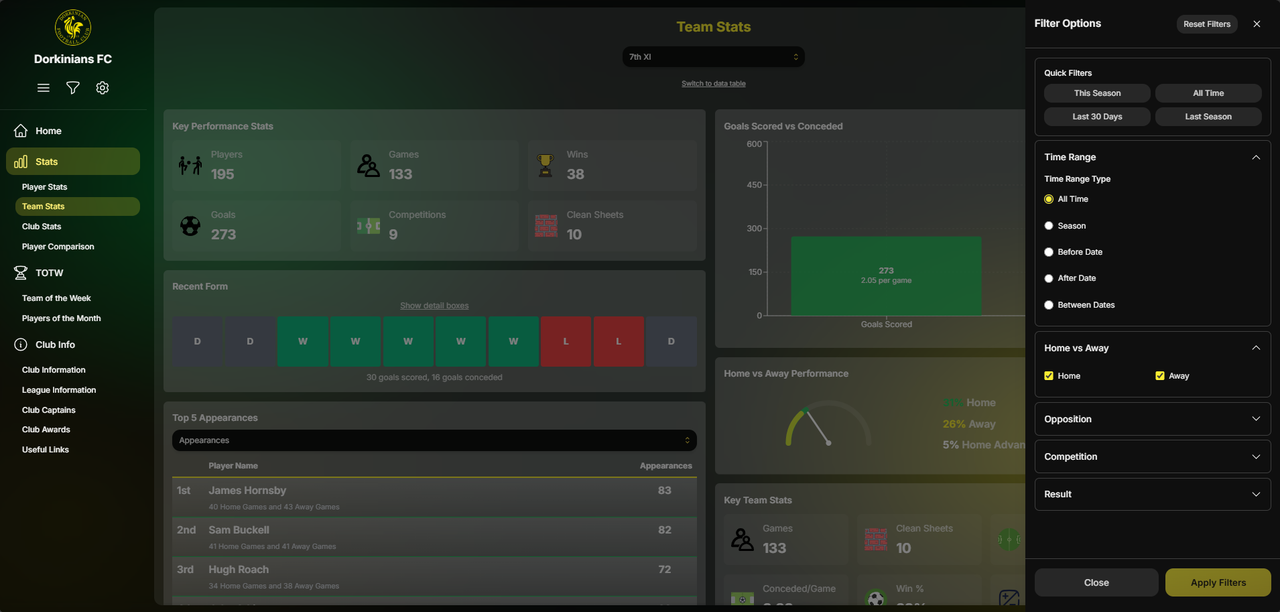Open the 7th XI team dropdown

713,57
